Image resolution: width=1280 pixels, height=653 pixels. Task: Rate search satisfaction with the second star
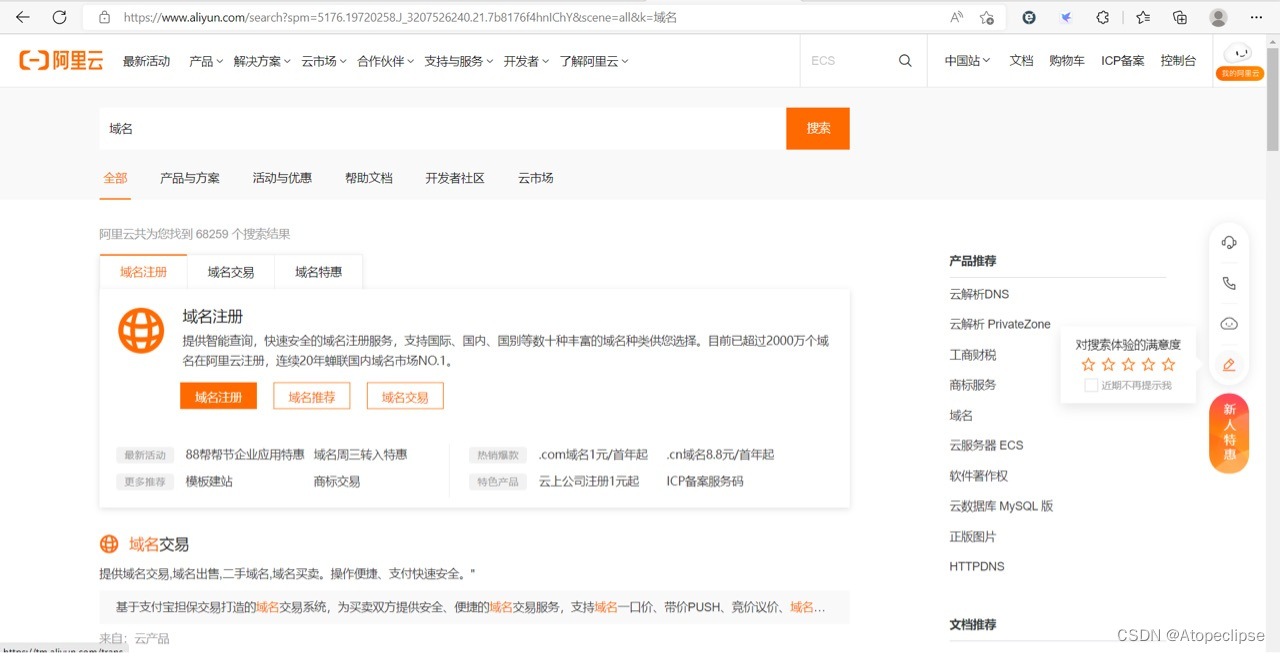point(1108,365)
